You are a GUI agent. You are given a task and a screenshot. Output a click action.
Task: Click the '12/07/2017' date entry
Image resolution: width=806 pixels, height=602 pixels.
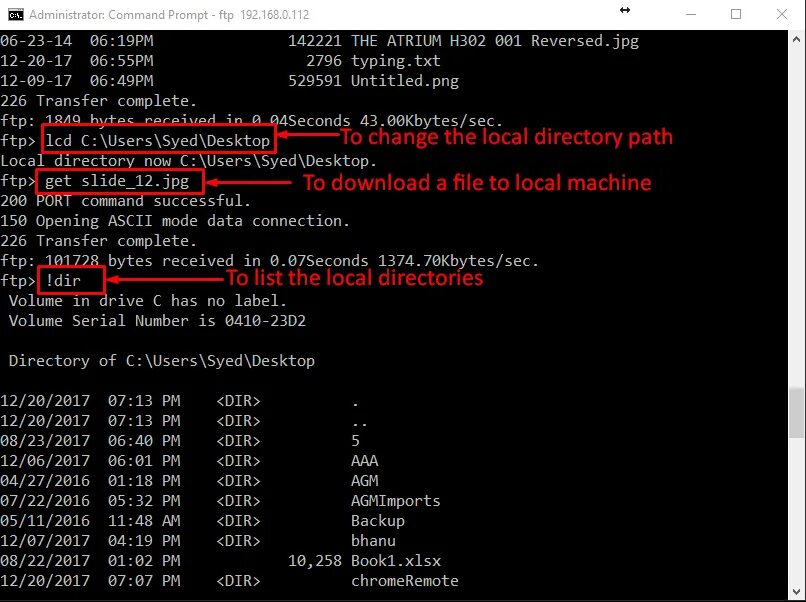click(x=45, y=541)
